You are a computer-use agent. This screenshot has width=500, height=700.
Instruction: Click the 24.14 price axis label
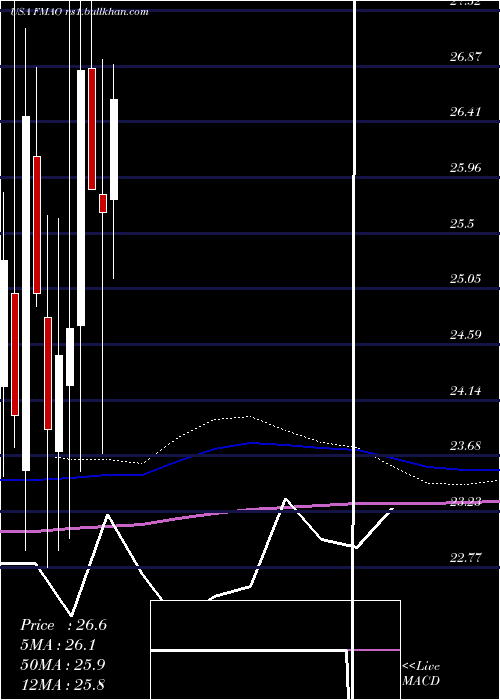pos(466,391)
